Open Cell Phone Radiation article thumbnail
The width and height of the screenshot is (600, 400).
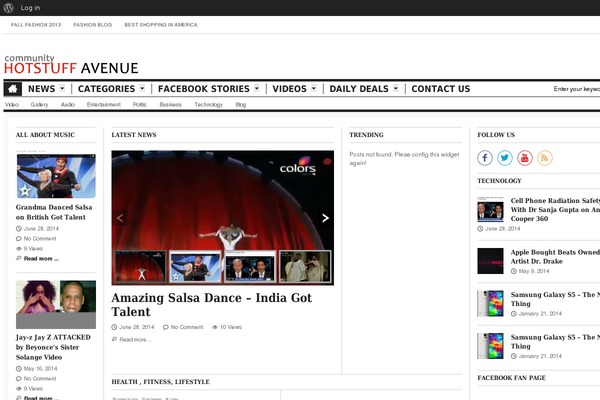(490, 209)
